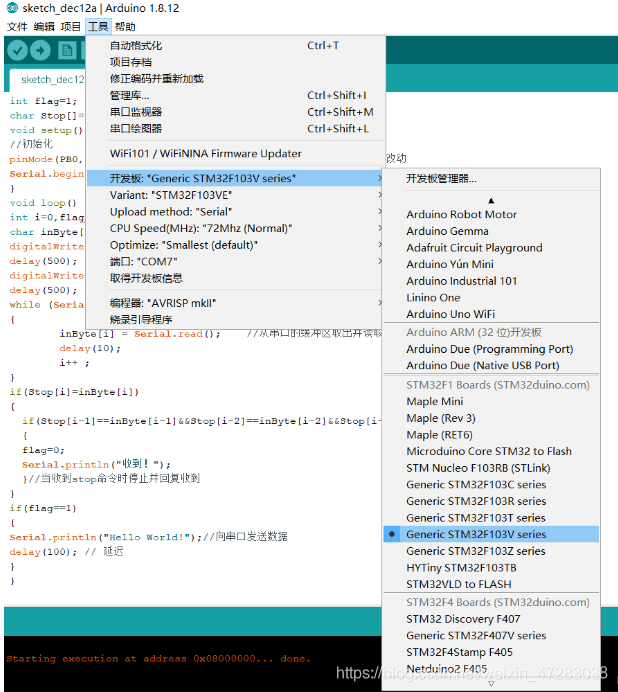
Task: Open 串口绘图器 serial plotter
Action: tap(234, 128)
